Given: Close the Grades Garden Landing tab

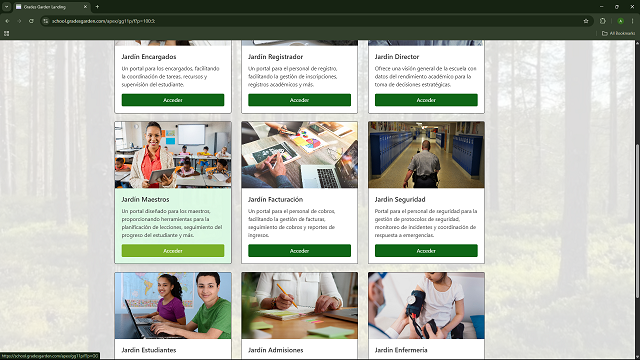Looking at the screenshot, I should pos(85,7).
